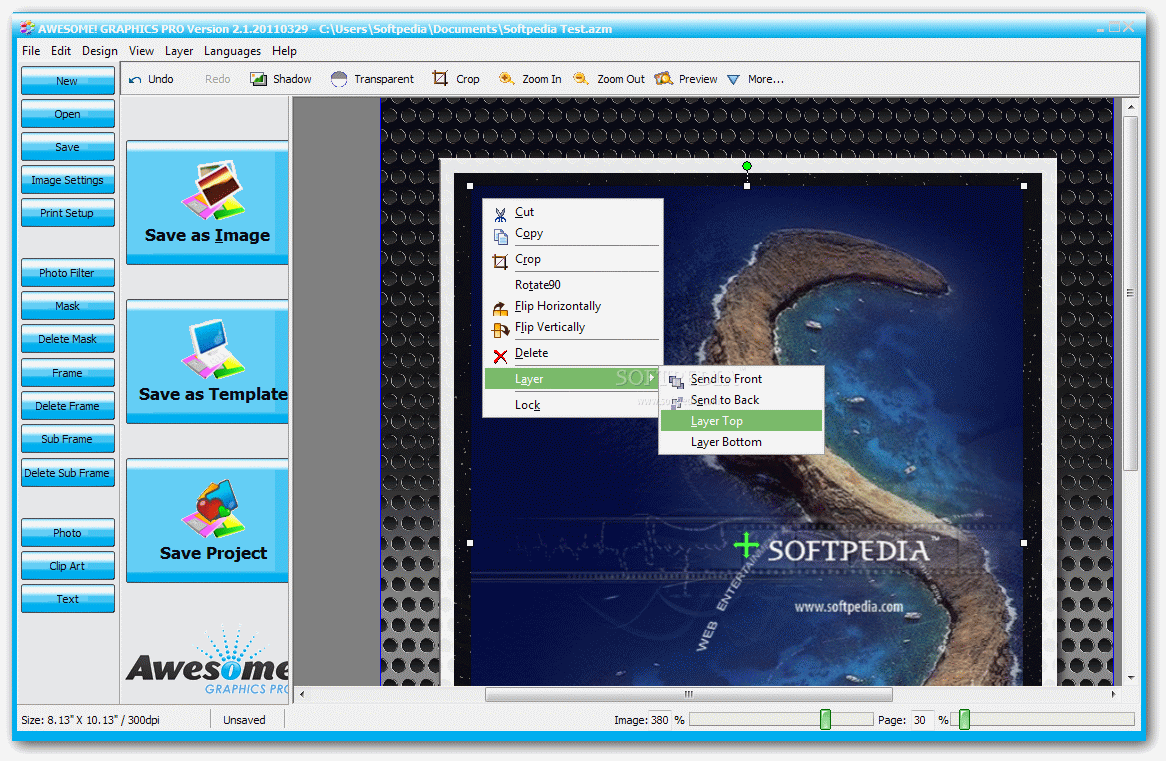This screenshot has height=761, width=1166.
Task: Open the Layer menu in menu bar
Action: (x=178, y=51)
